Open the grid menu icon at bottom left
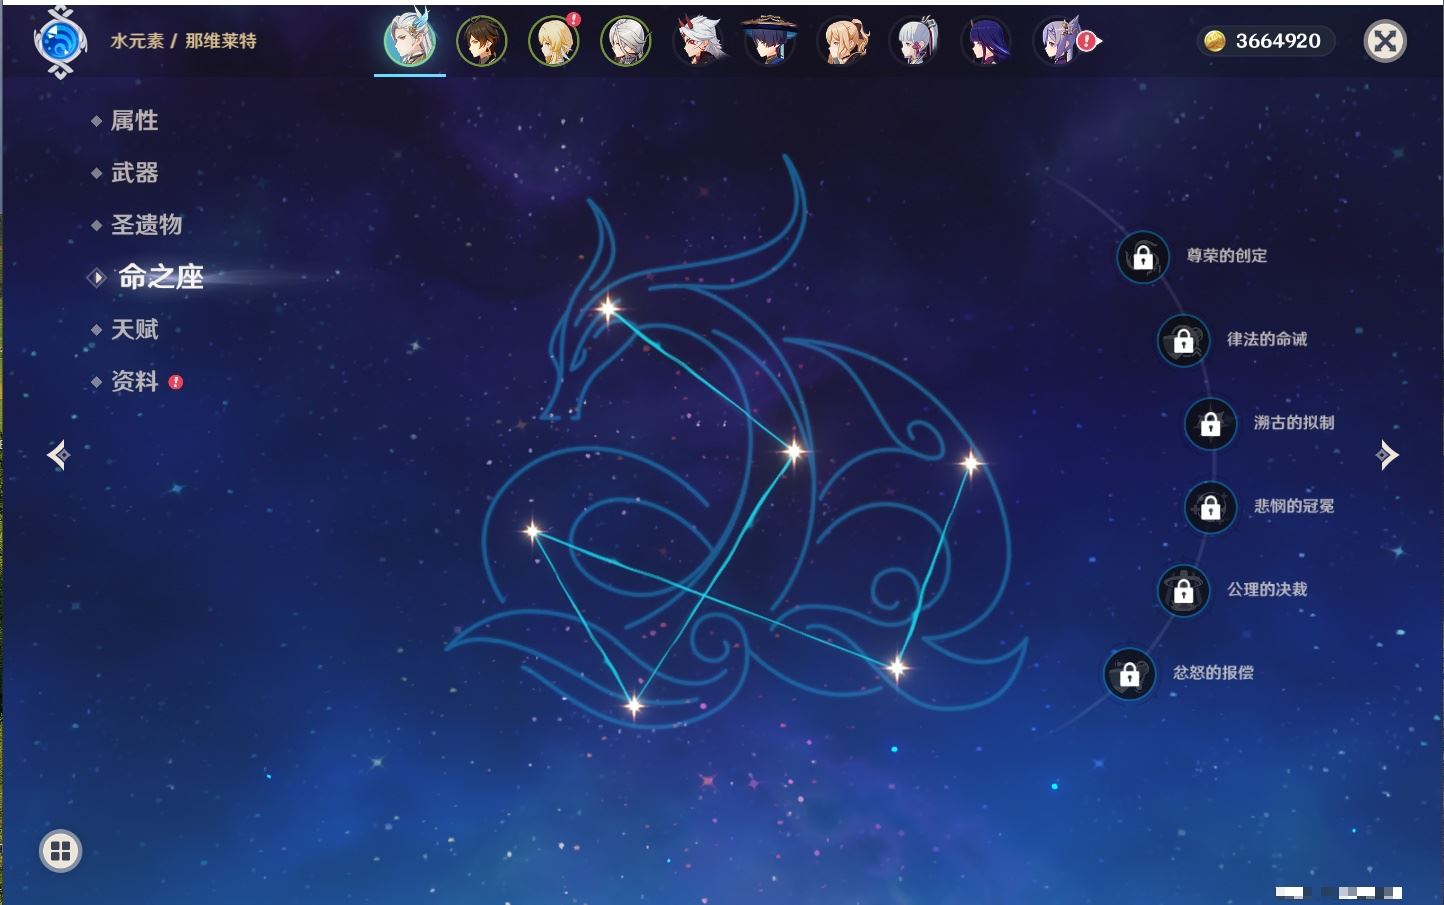1444x905 pixels. (x=60, y=851)
